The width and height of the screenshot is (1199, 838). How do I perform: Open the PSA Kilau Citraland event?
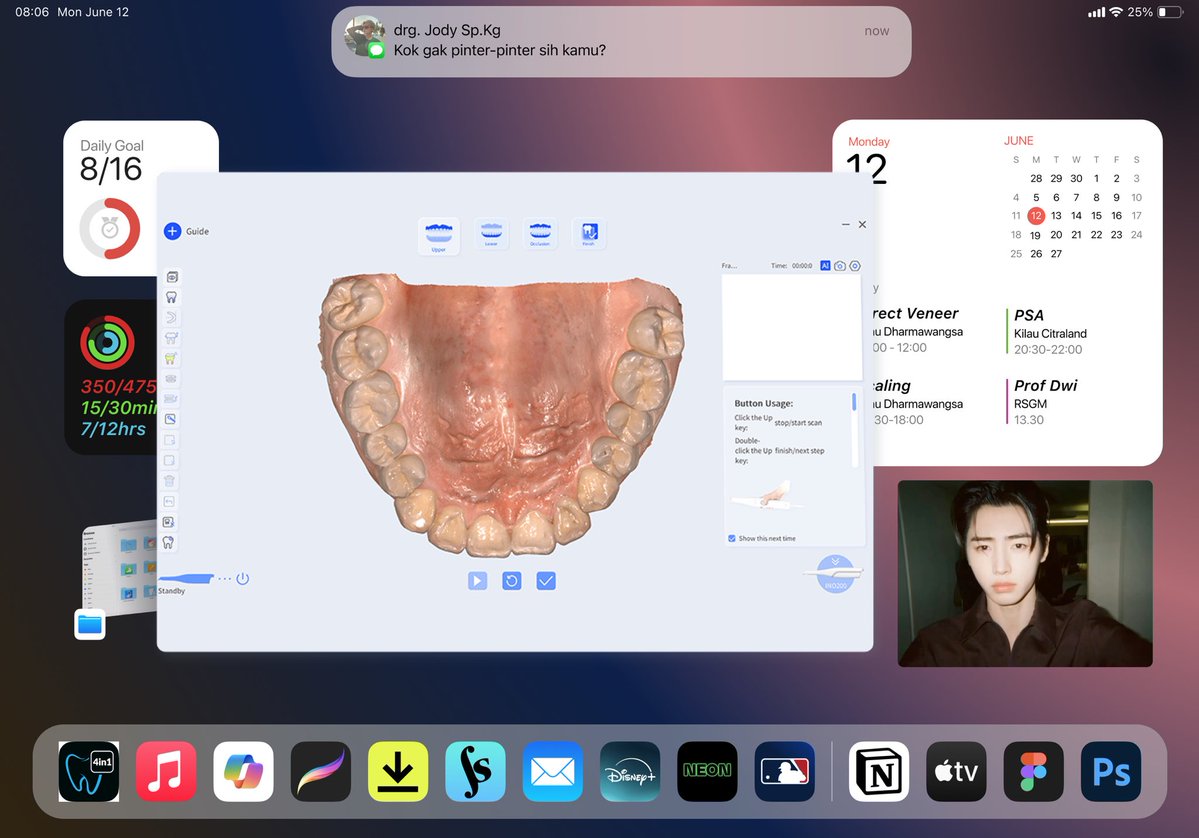[1049, 332]
